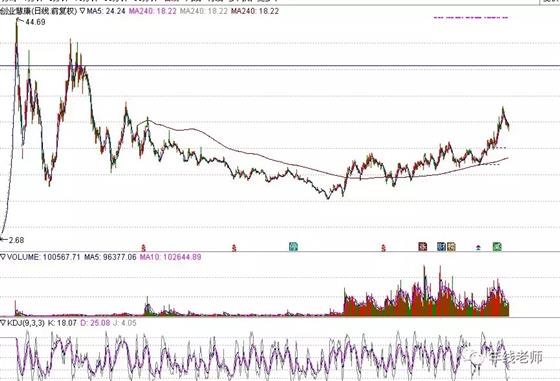Click the stock title 创业慧康(日线 前复权)
The width and height of the screenshot is (560, 381).
click(39, 11)
